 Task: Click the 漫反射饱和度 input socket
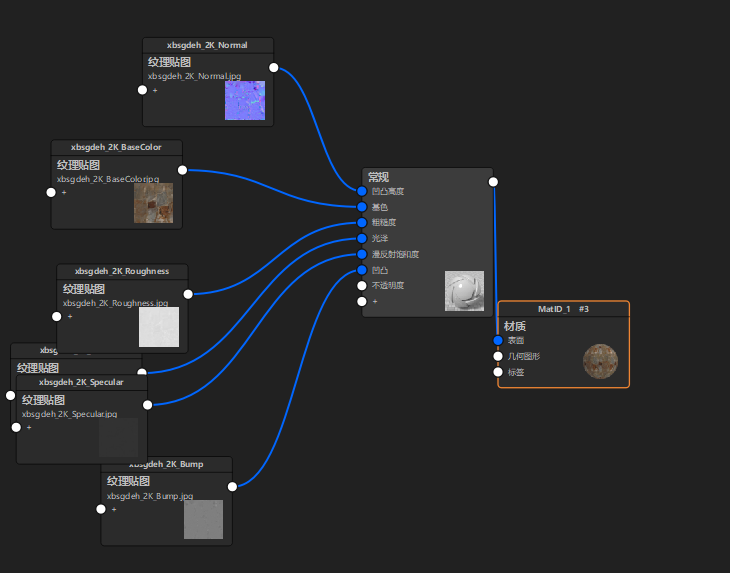362,254
